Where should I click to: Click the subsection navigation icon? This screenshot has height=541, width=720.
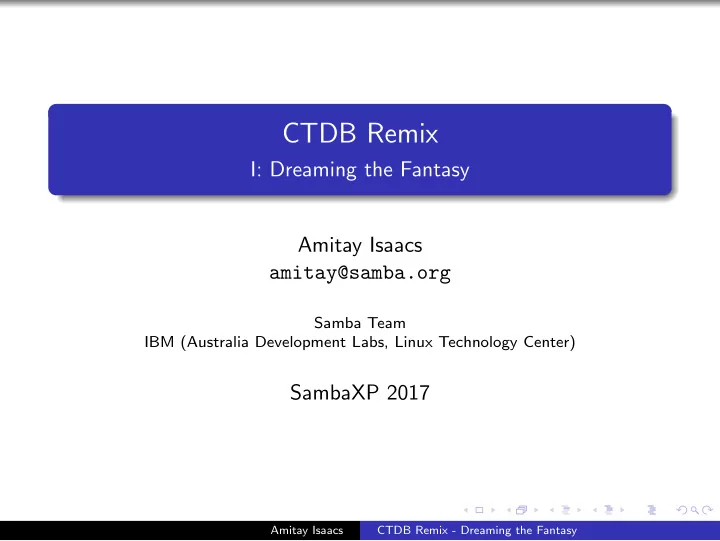[566, 510]
